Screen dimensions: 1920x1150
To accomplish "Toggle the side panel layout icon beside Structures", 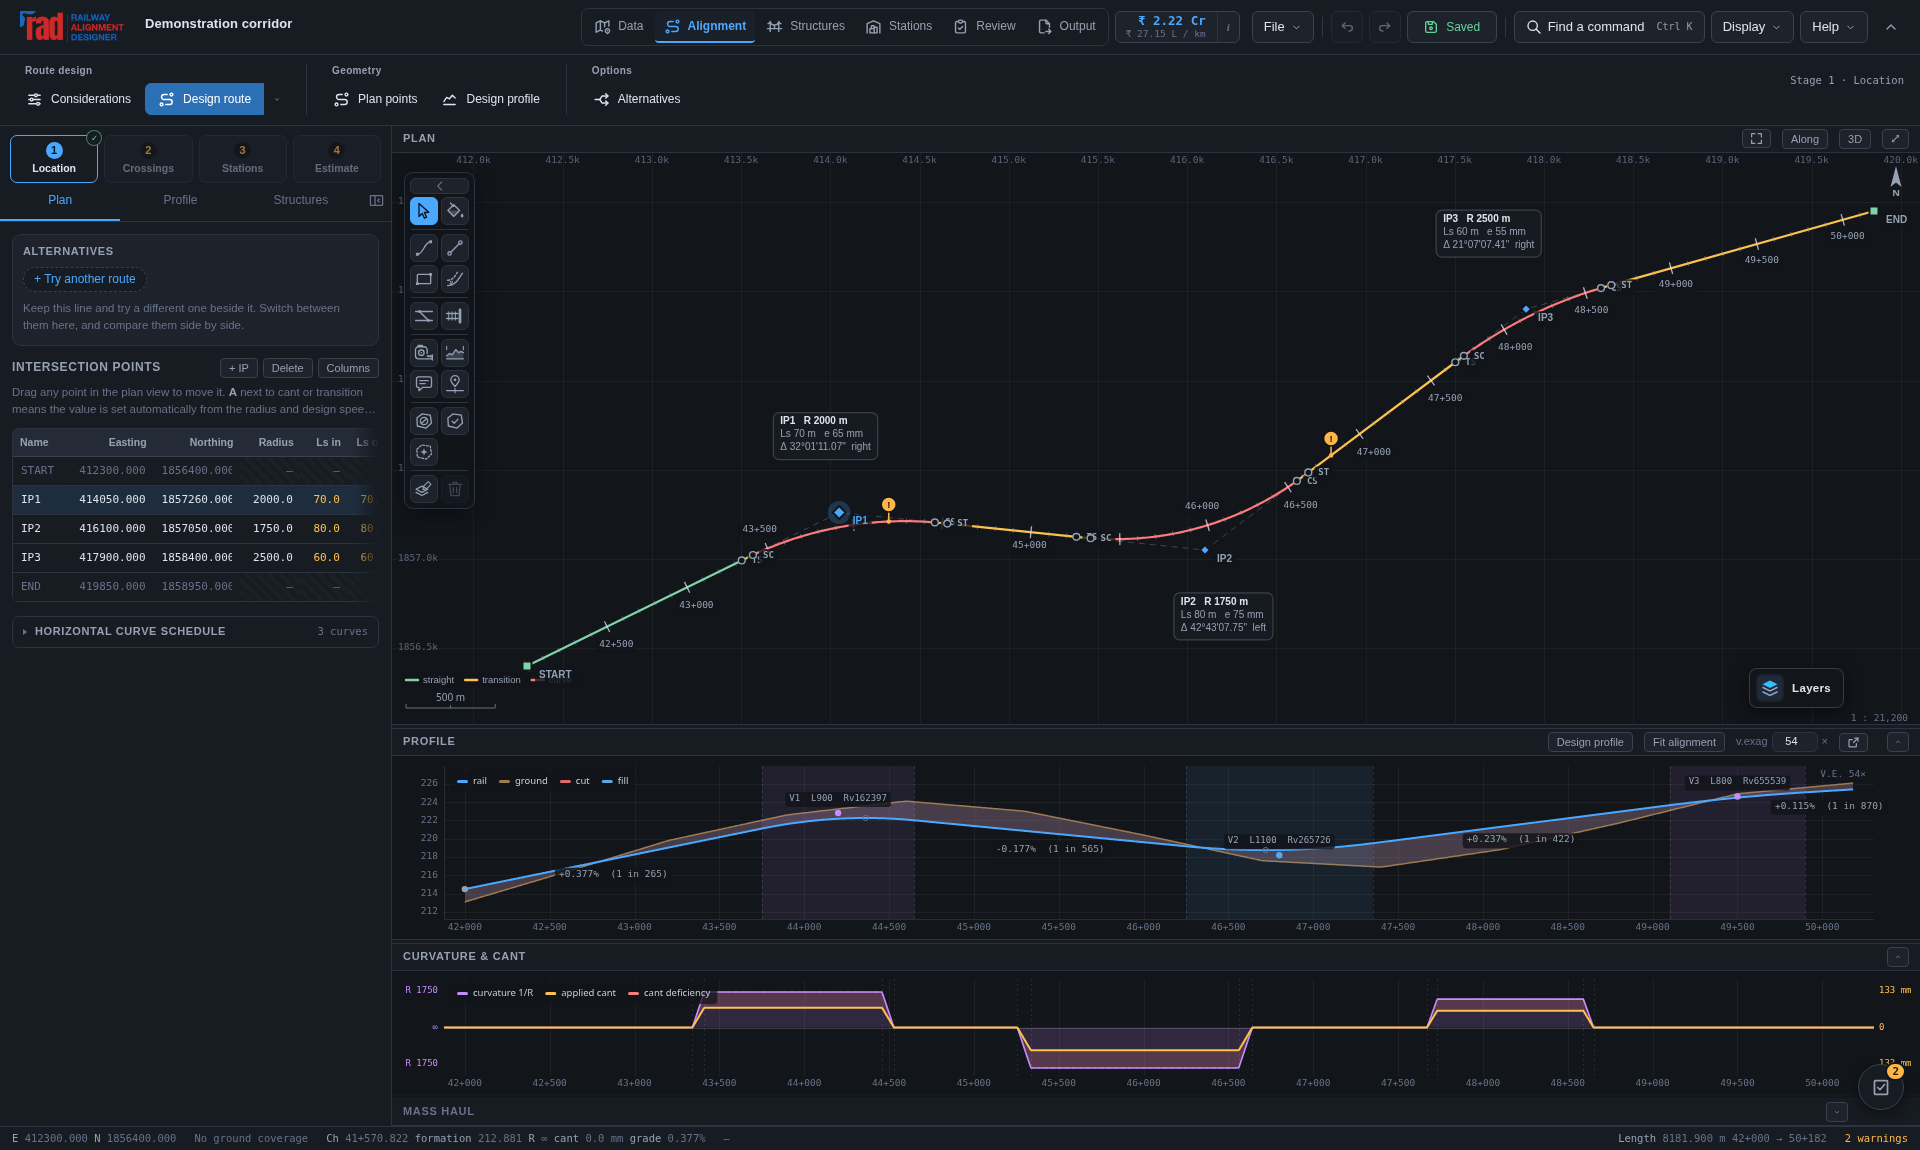I will pos(376,201).
